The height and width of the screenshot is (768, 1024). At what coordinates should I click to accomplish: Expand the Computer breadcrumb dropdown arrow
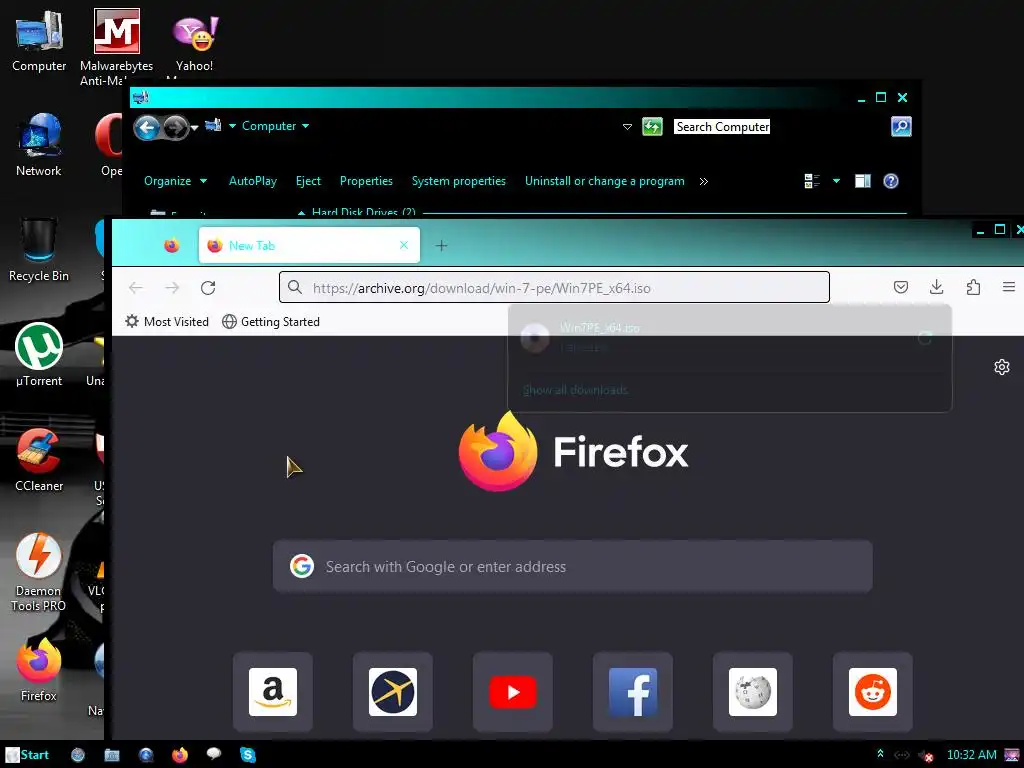pos(306,126)
